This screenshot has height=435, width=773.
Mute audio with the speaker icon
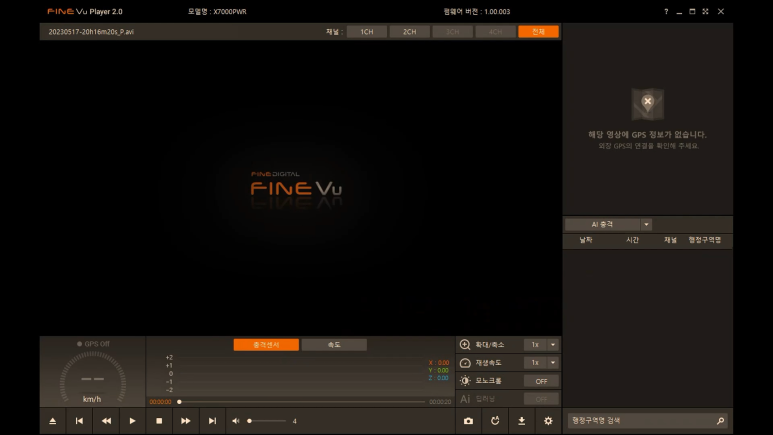point(236,421)
